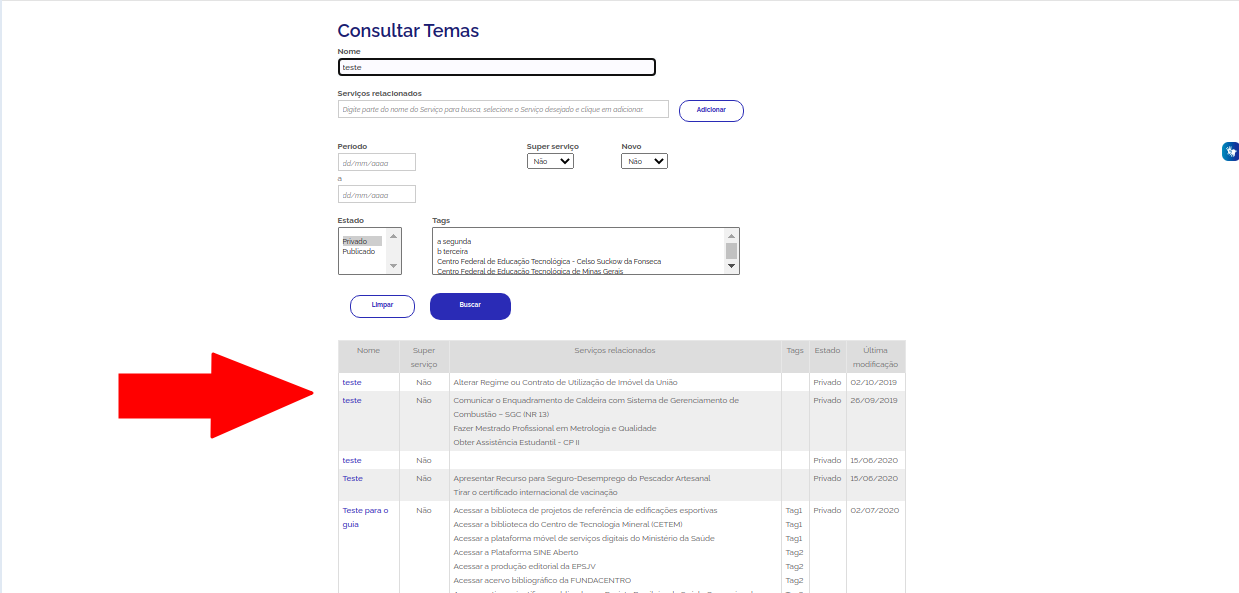
Task: Select the "a segunda" tag option
Action: [x=454, y=241]
